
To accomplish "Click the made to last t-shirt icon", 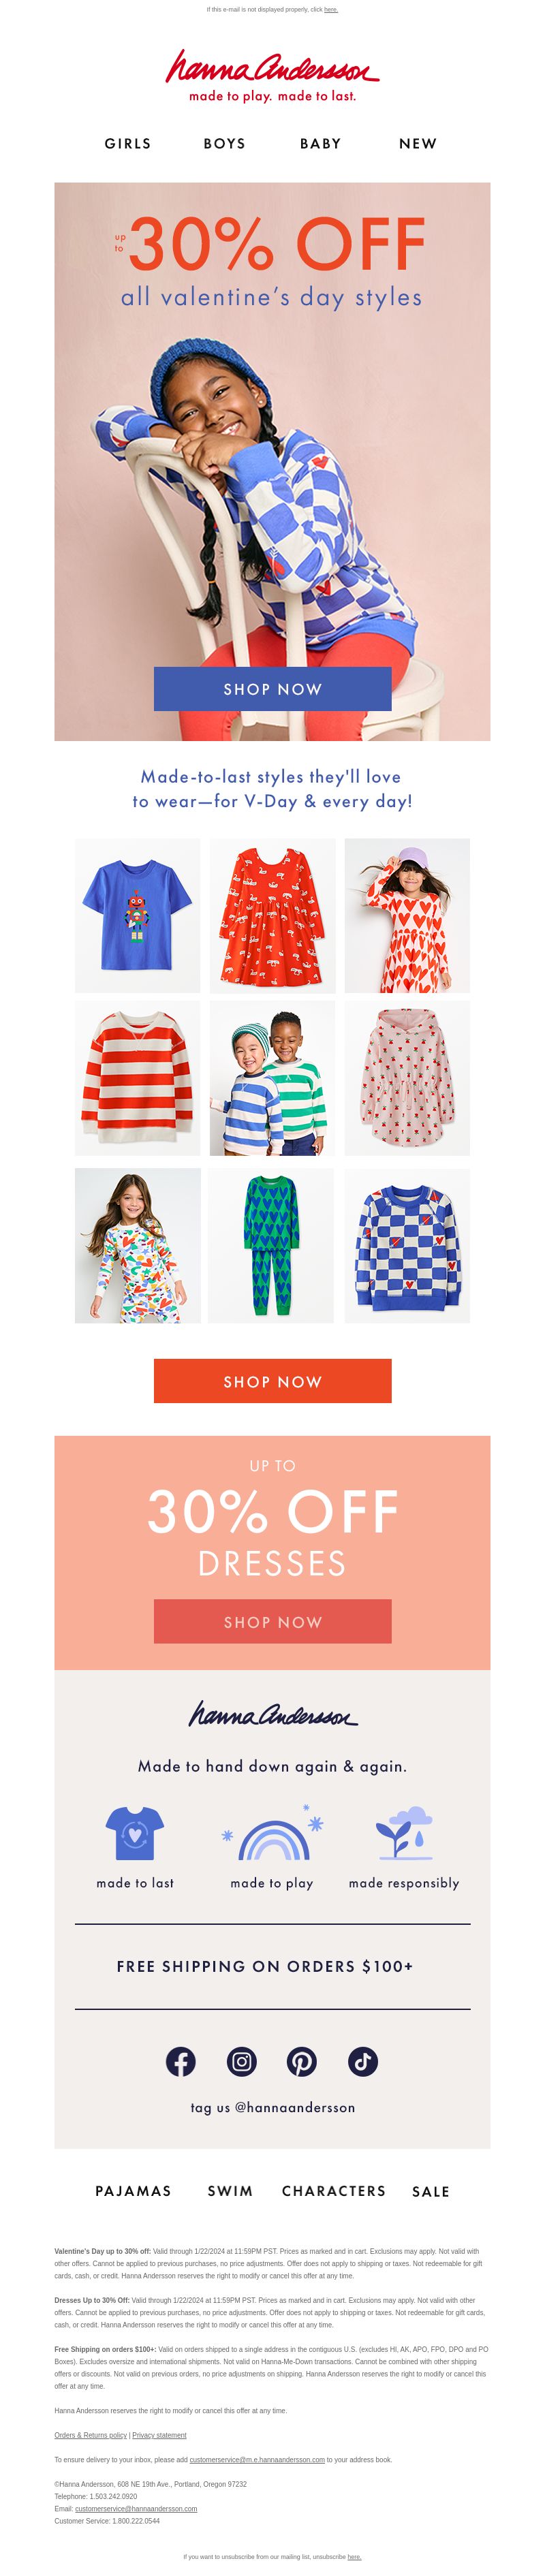I will coord(135,1832).
